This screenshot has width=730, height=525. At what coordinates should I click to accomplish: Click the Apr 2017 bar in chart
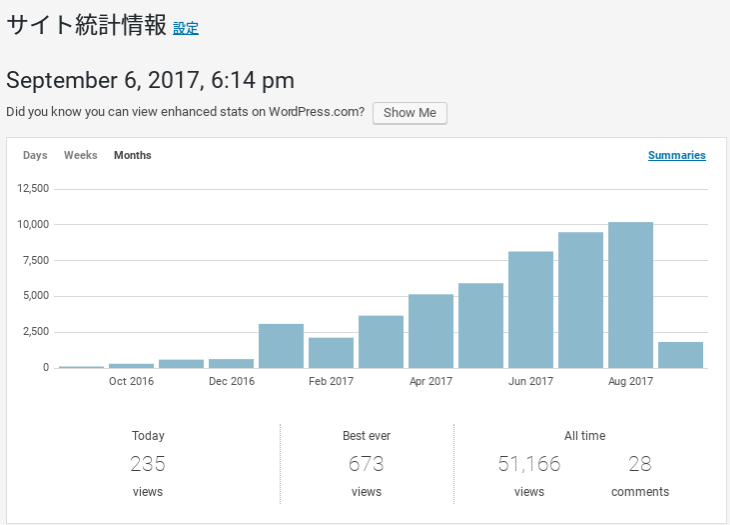(431, 331)
